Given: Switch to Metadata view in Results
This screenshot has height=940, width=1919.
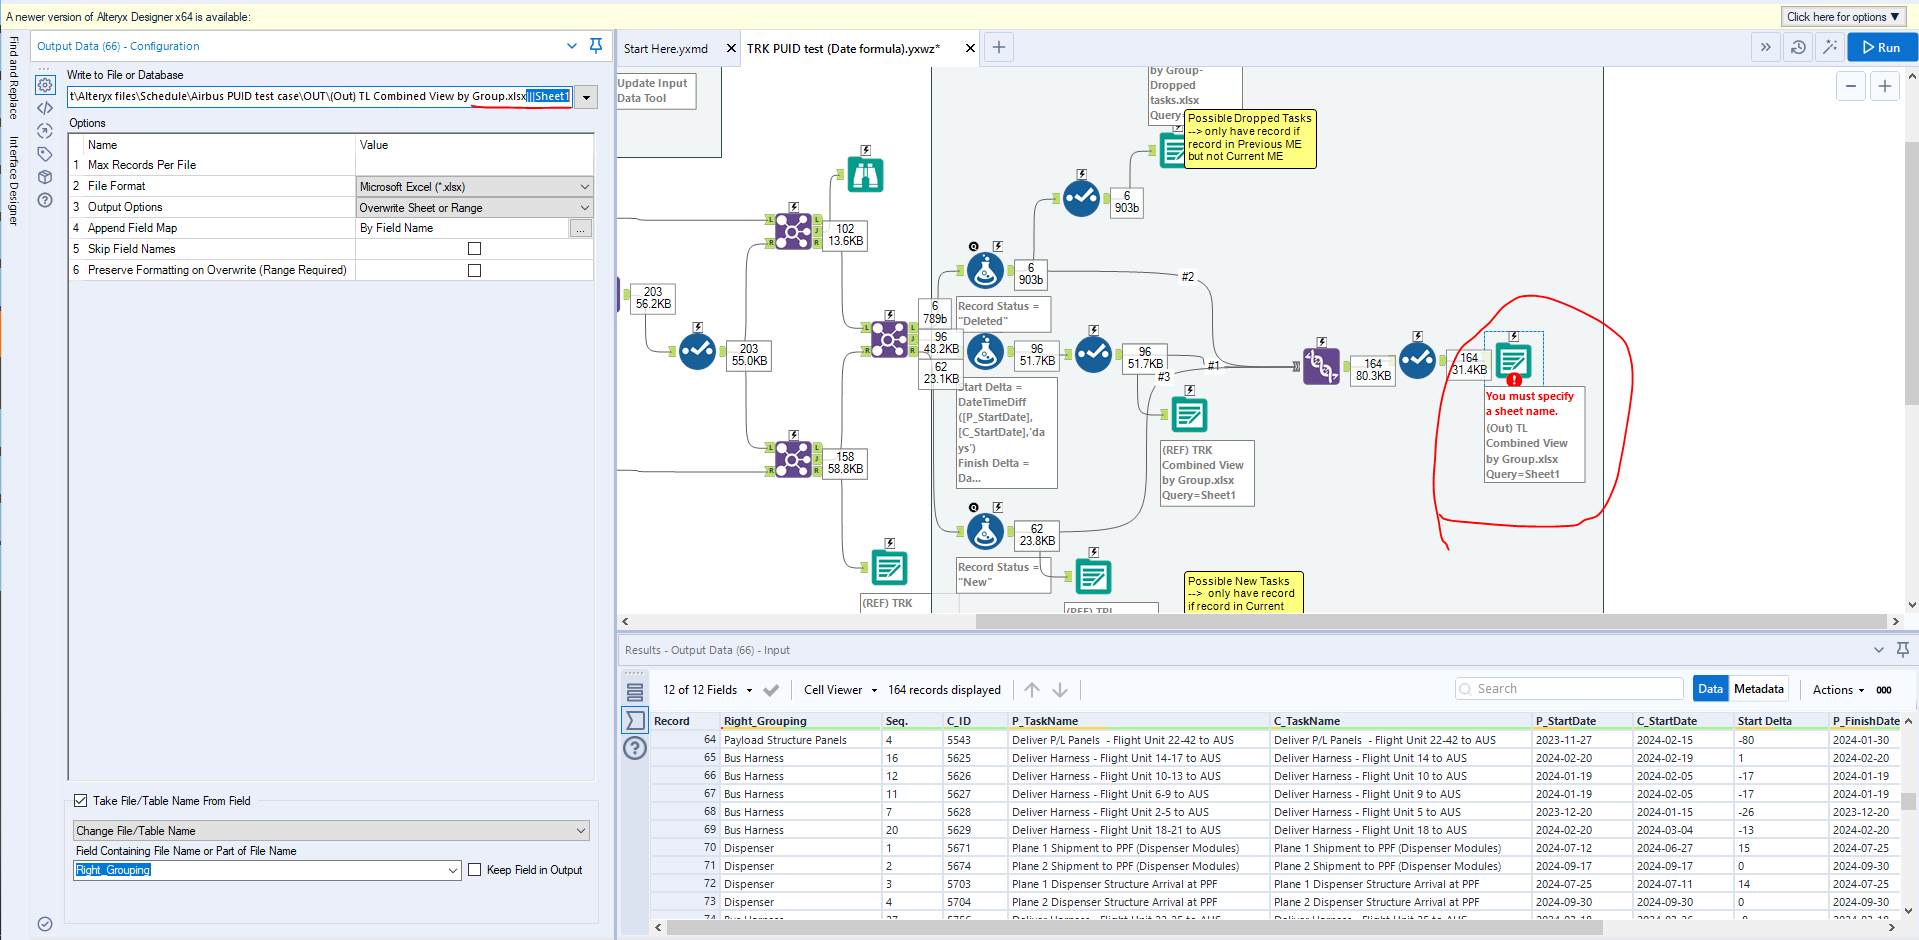Looking at the screenshot, I should [1758, 689].
